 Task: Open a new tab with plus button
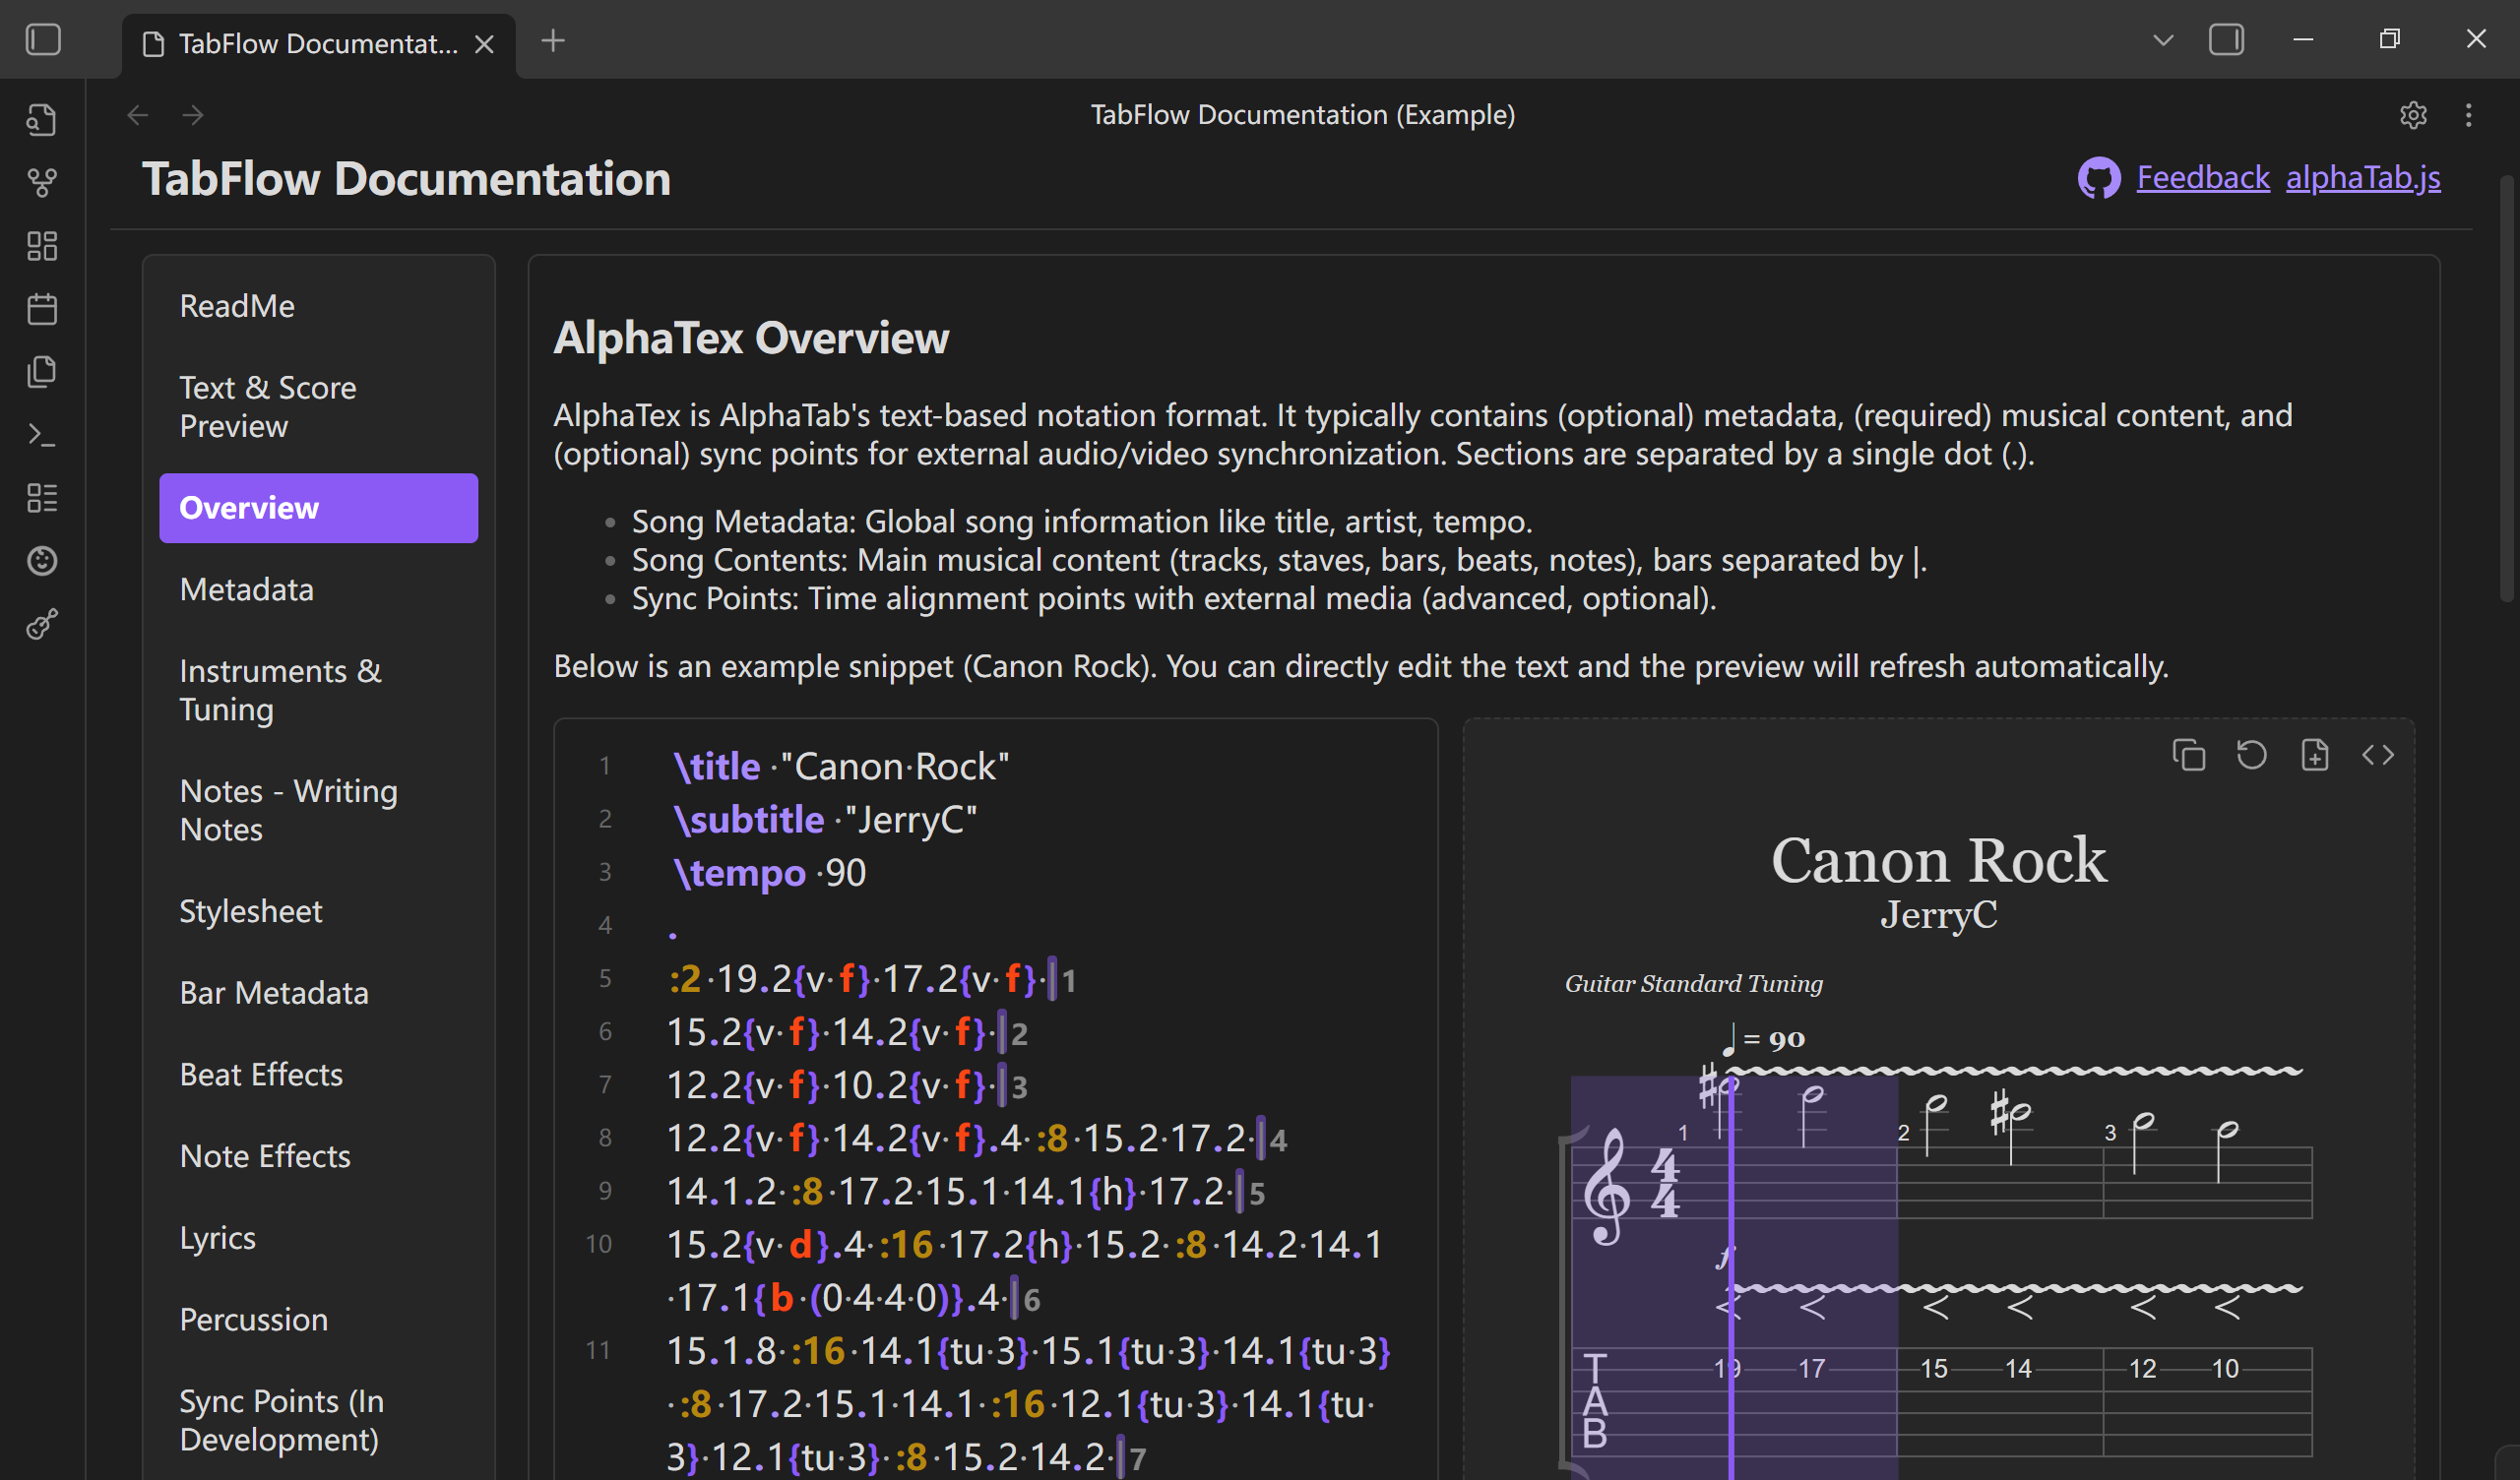553,41
